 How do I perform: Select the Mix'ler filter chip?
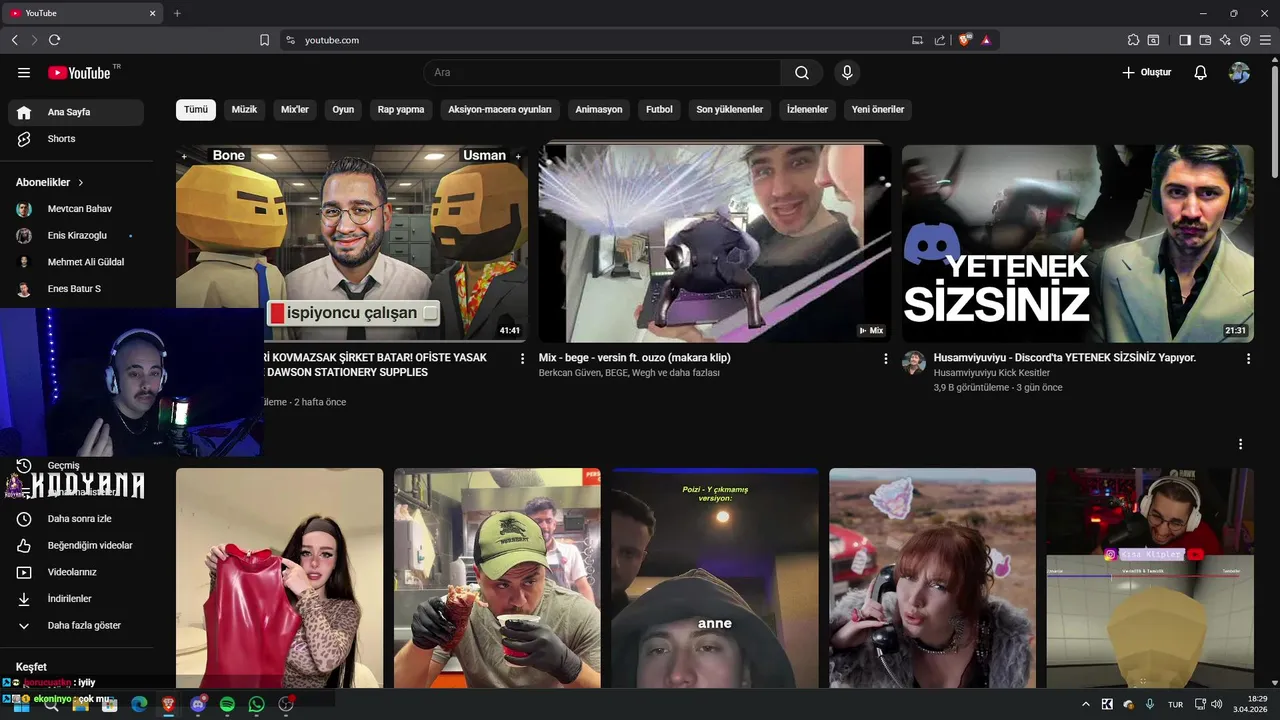point(295,109)
